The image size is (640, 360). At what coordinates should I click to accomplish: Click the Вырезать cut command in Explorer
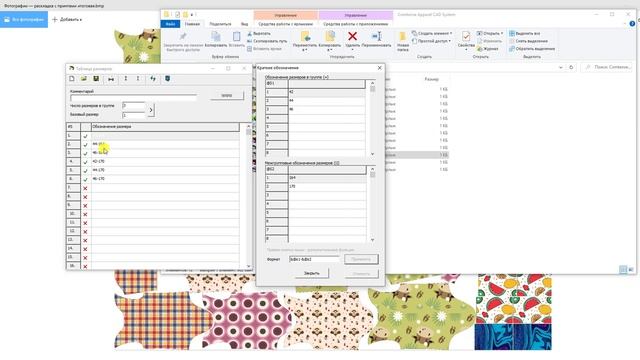[x=259, y=33]
